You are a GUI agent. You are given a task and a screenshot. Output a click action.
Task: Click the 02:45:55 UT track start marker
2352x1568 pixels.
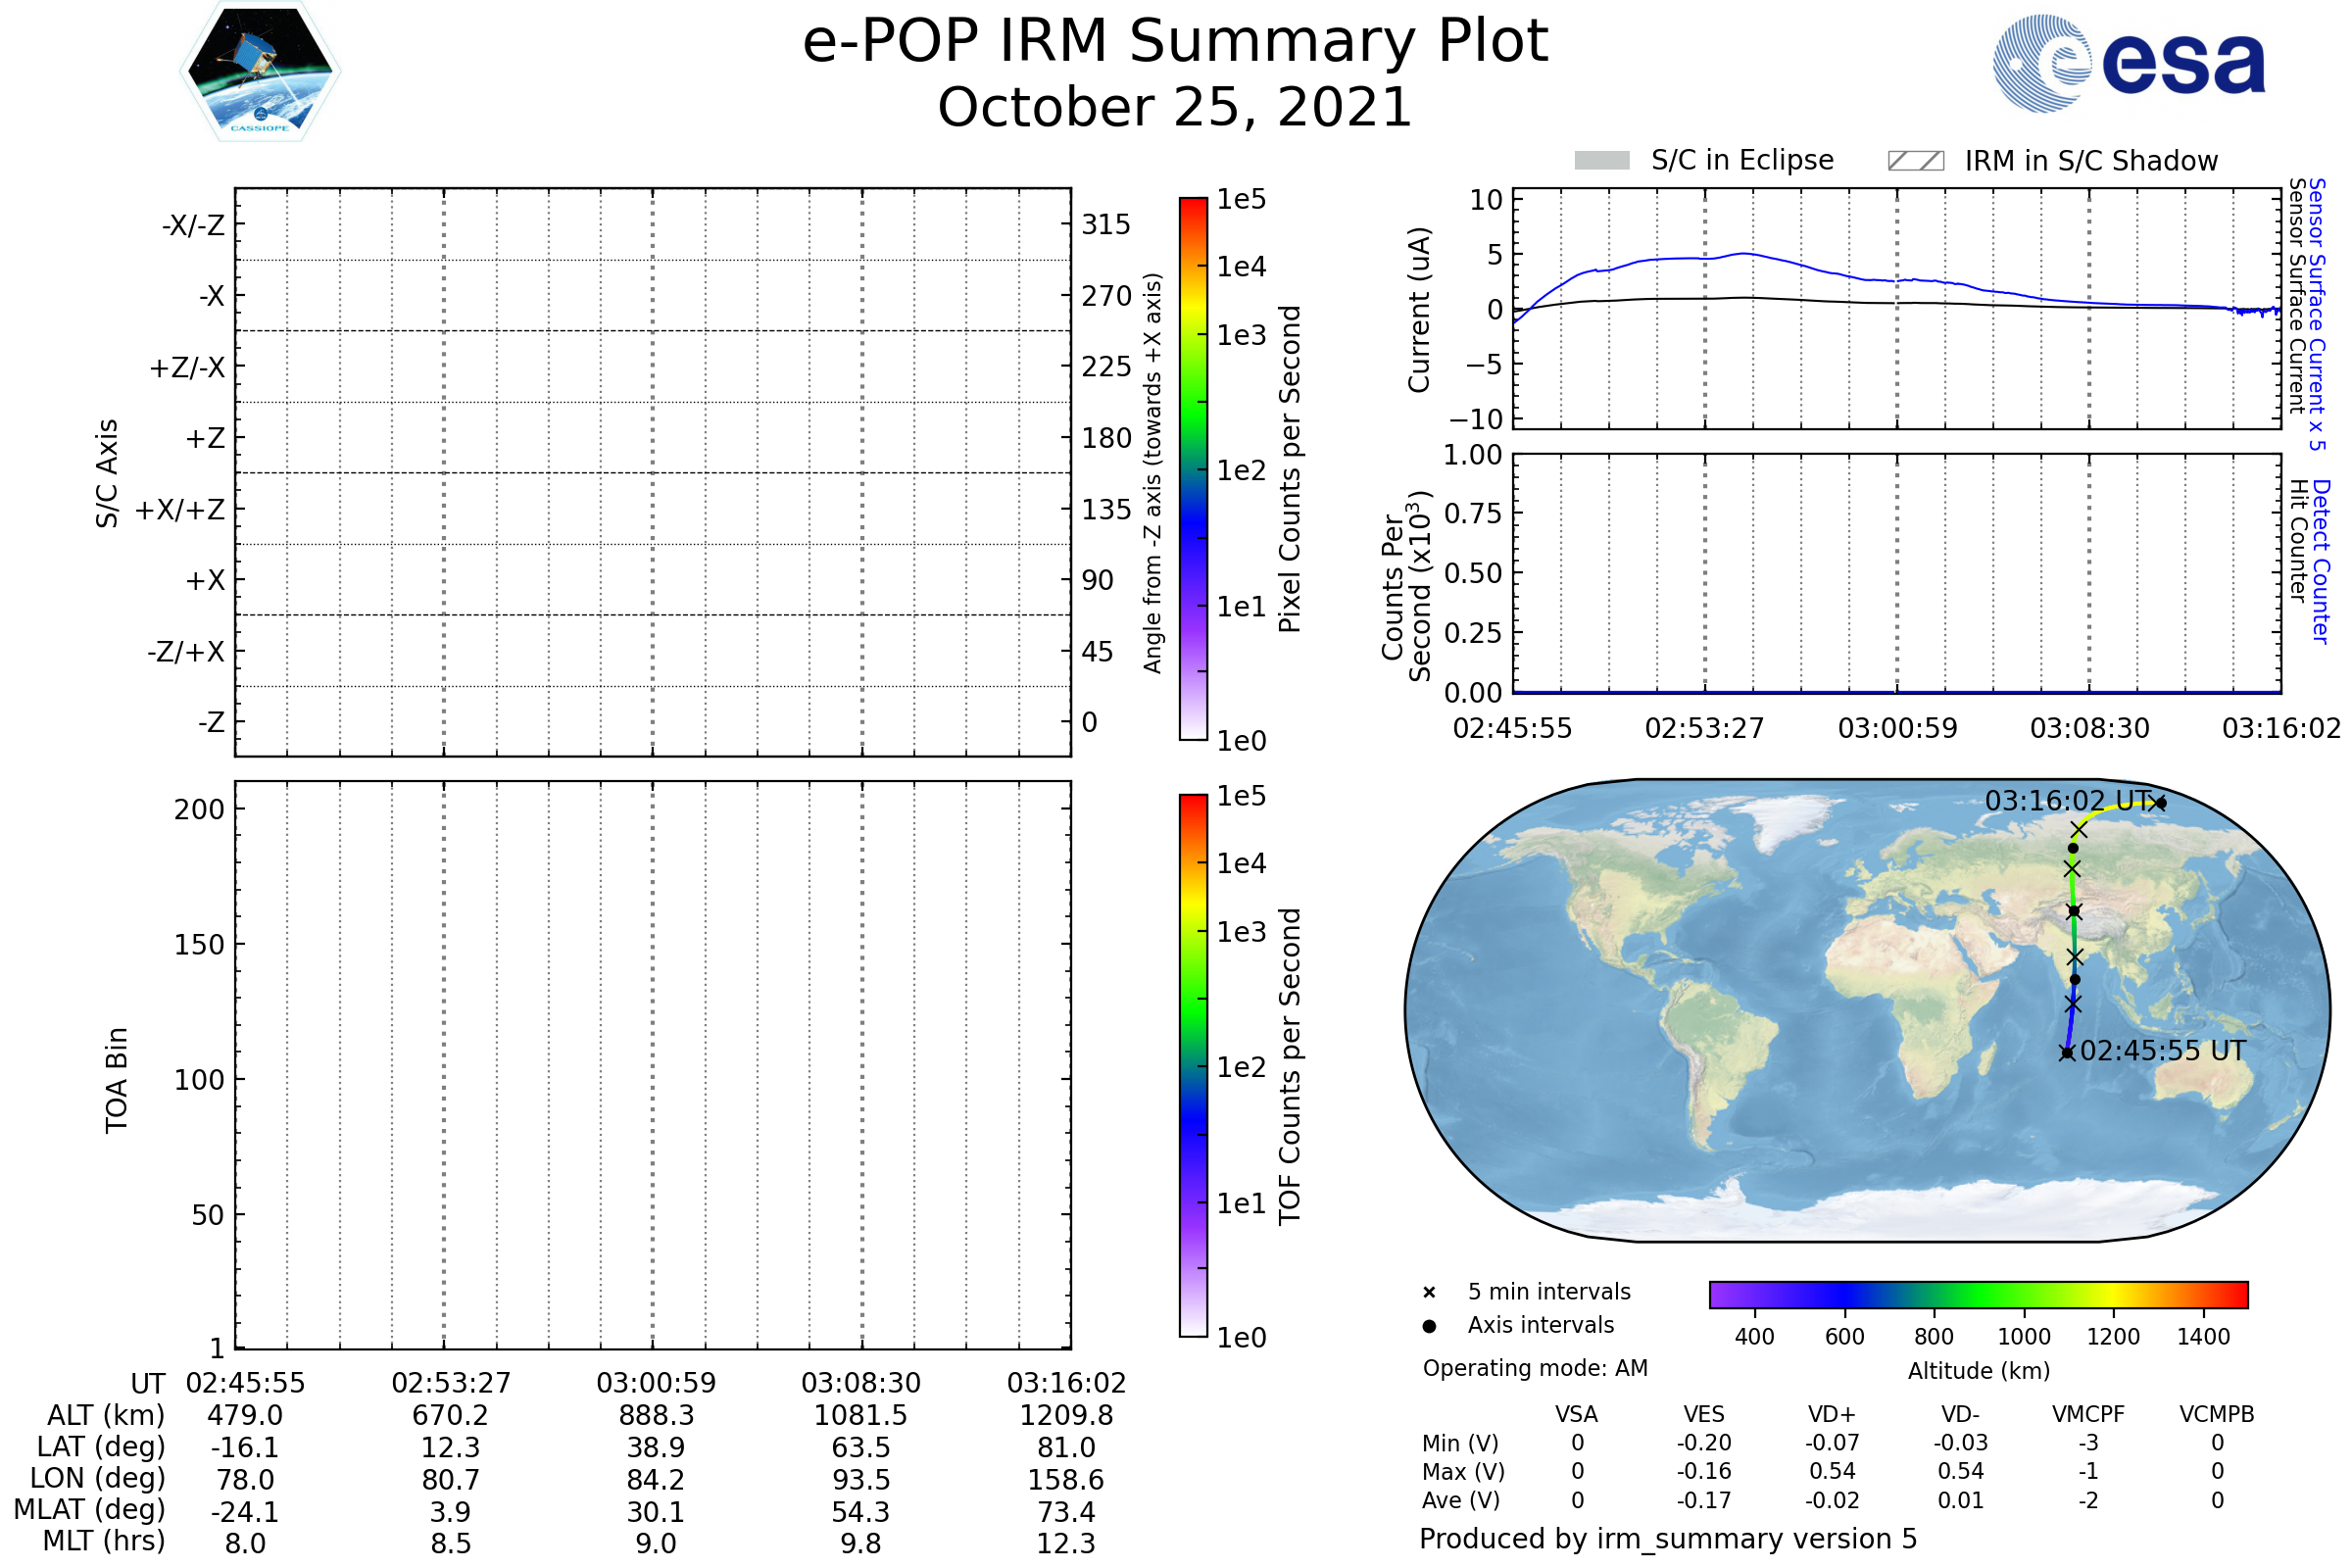(2067, 1053)
